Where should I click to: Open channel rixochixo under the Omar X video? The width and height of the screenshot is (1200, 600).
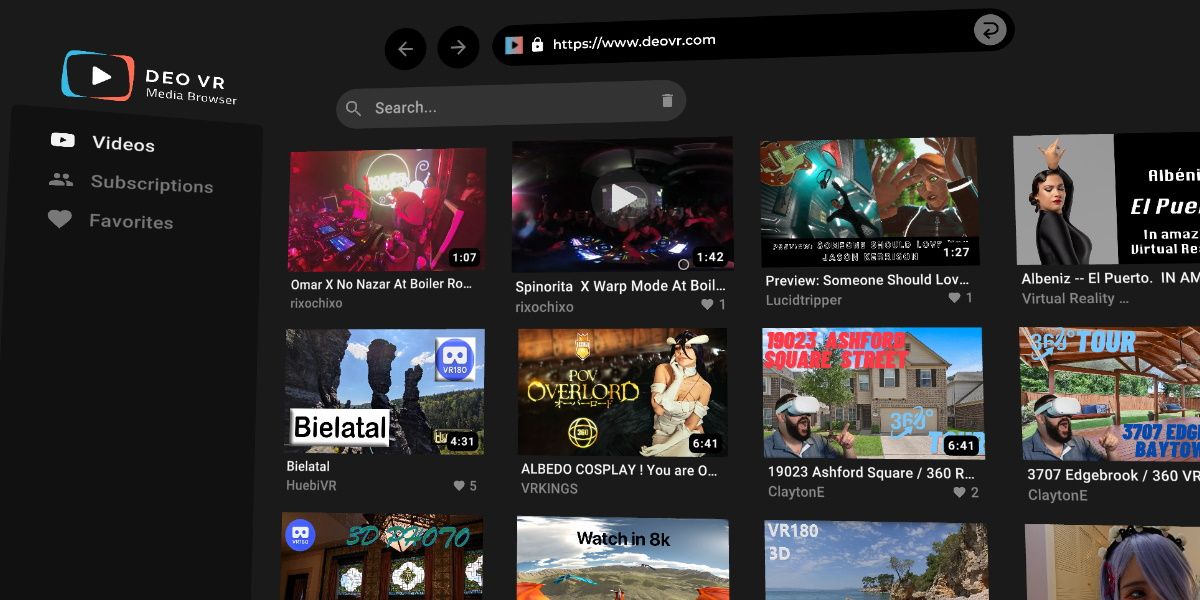[x=316, y=303]
